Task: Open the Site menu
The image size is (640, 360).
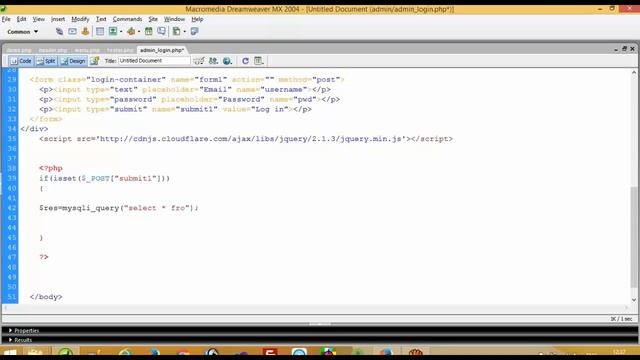Action: click(x=153, y=19)
